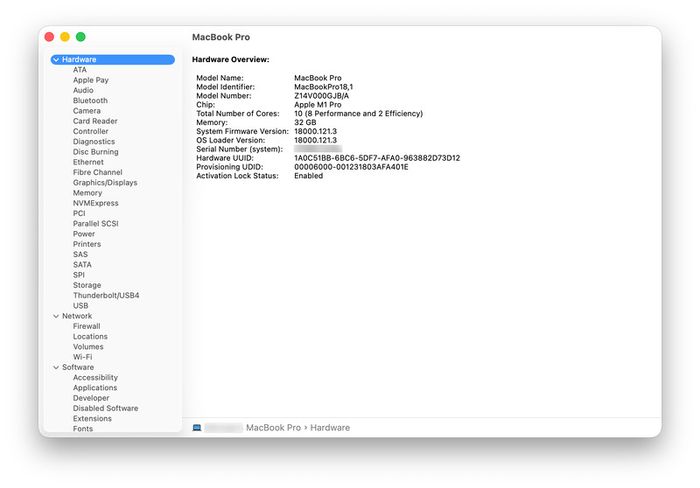The image size is (700, 488).
Task: Click the Hardware Overview heading
Action: [230, 59]
